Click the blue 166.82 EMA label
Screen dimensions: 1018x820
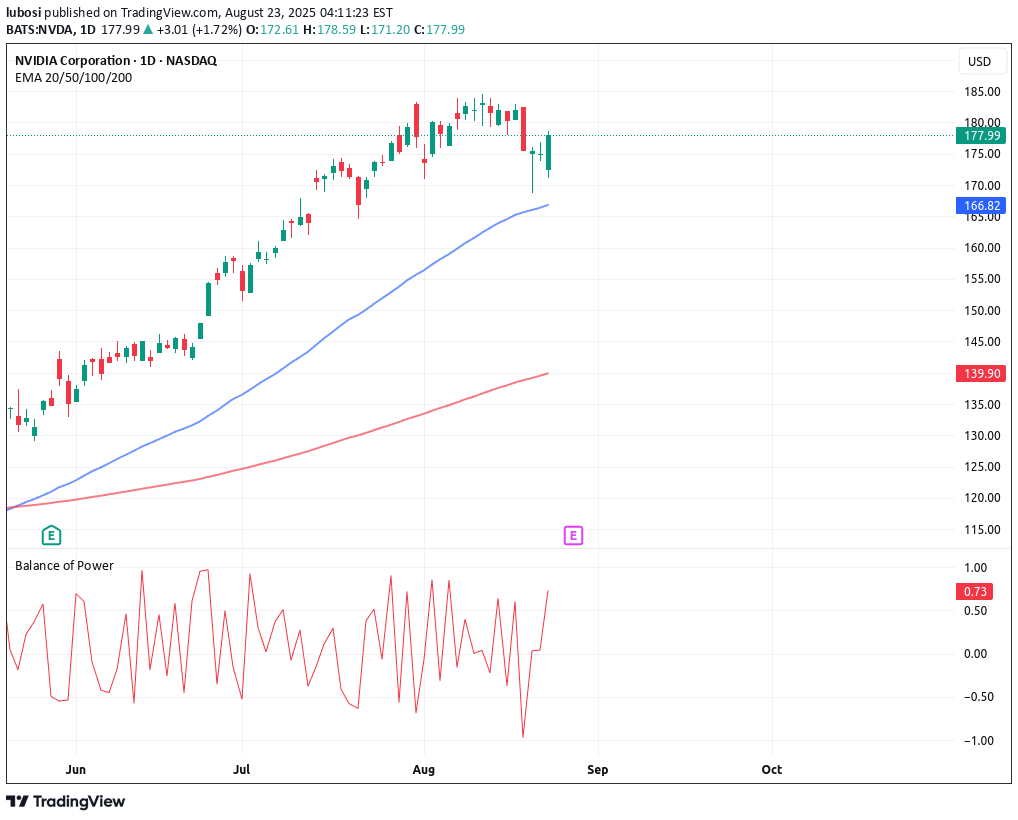coord(981,206)
